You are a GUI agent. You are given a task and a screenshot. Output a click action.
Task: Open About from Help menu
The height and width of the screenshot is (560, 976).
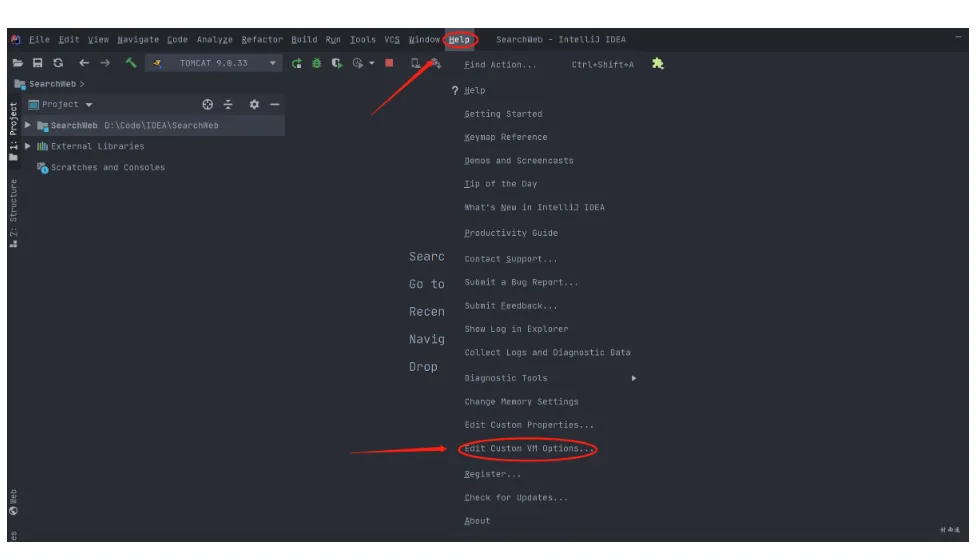coord(477,521)
